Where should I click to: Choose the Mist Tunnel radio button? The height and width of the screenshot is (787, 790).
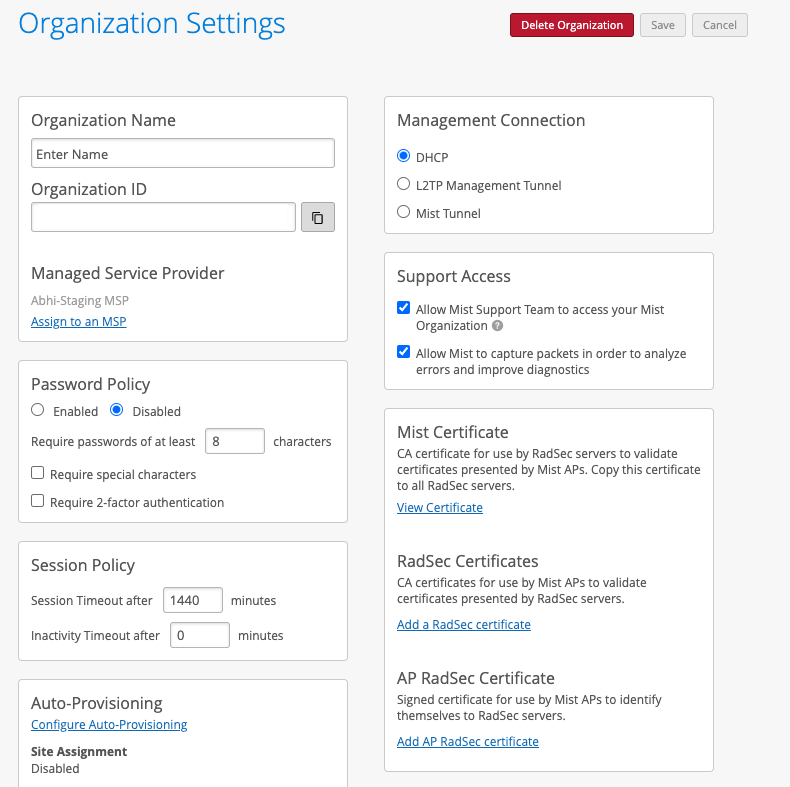click(404, 212)
